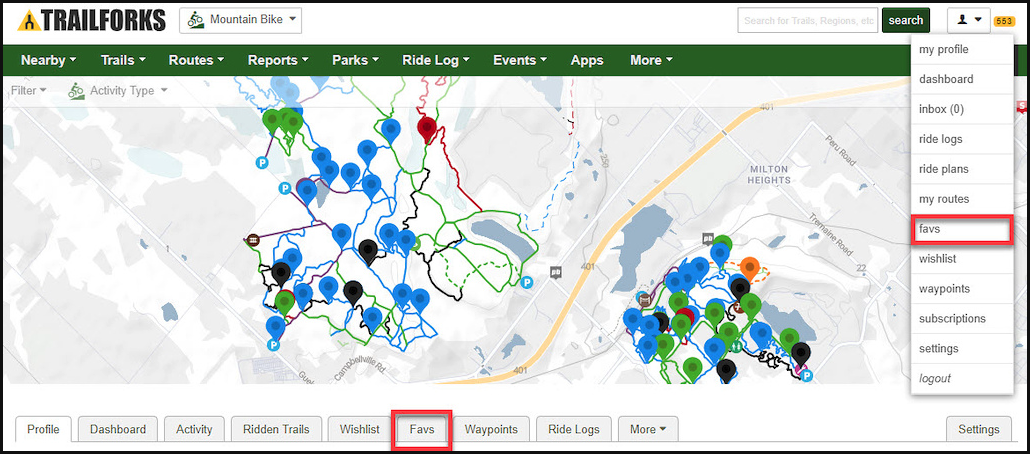Image resolution: width=1030 pixels, height=454 pixels.
Task: Select my profile from user menu
Action: (x=962, y=50)
